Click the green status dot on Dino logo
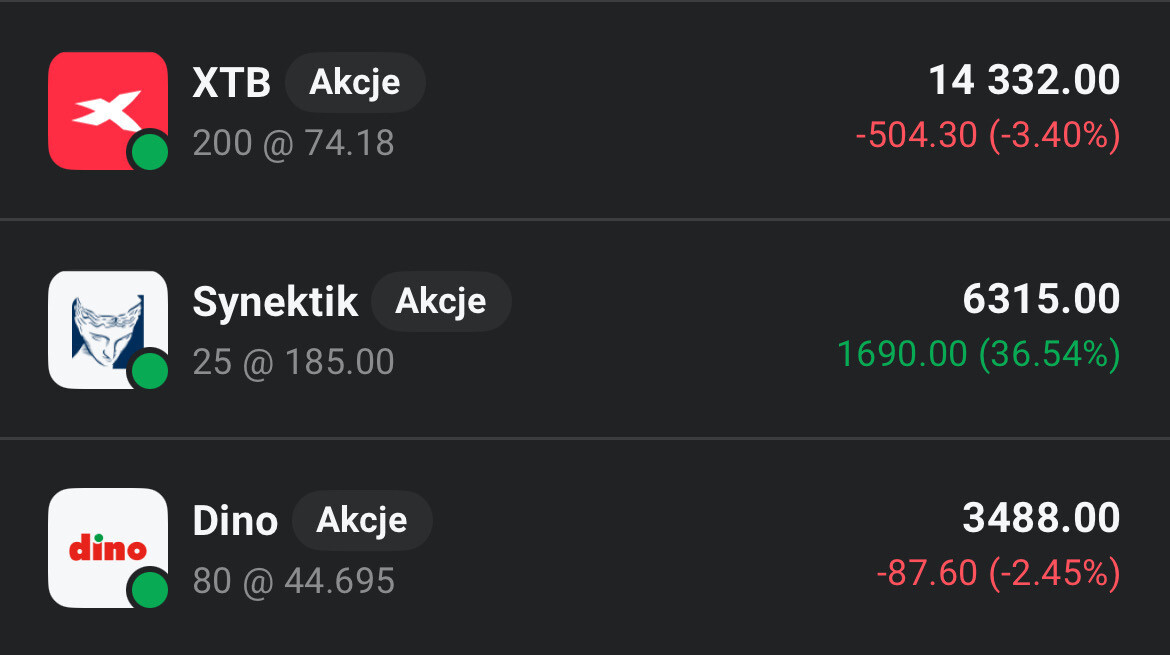Image resolution: width=1170 pixels, height=655 pixels. (x=150, y=589)
